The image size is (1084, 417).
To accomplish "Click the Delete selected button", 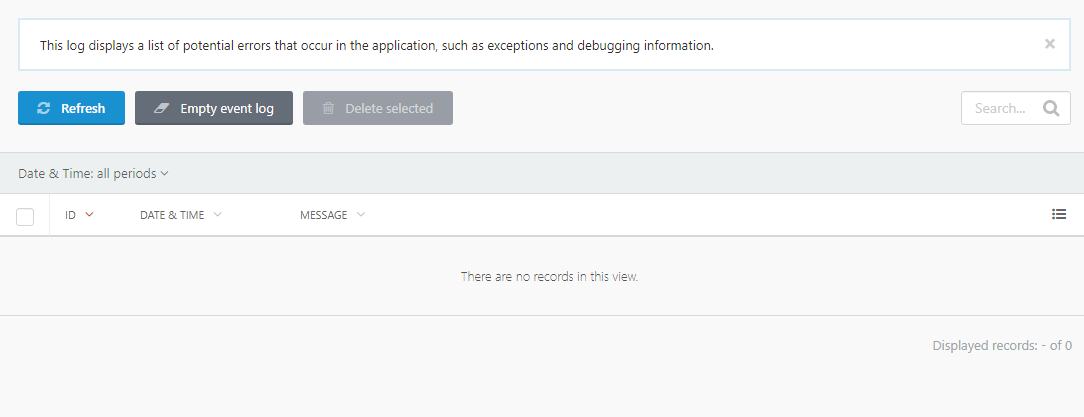I will click(x=377, y=108).
